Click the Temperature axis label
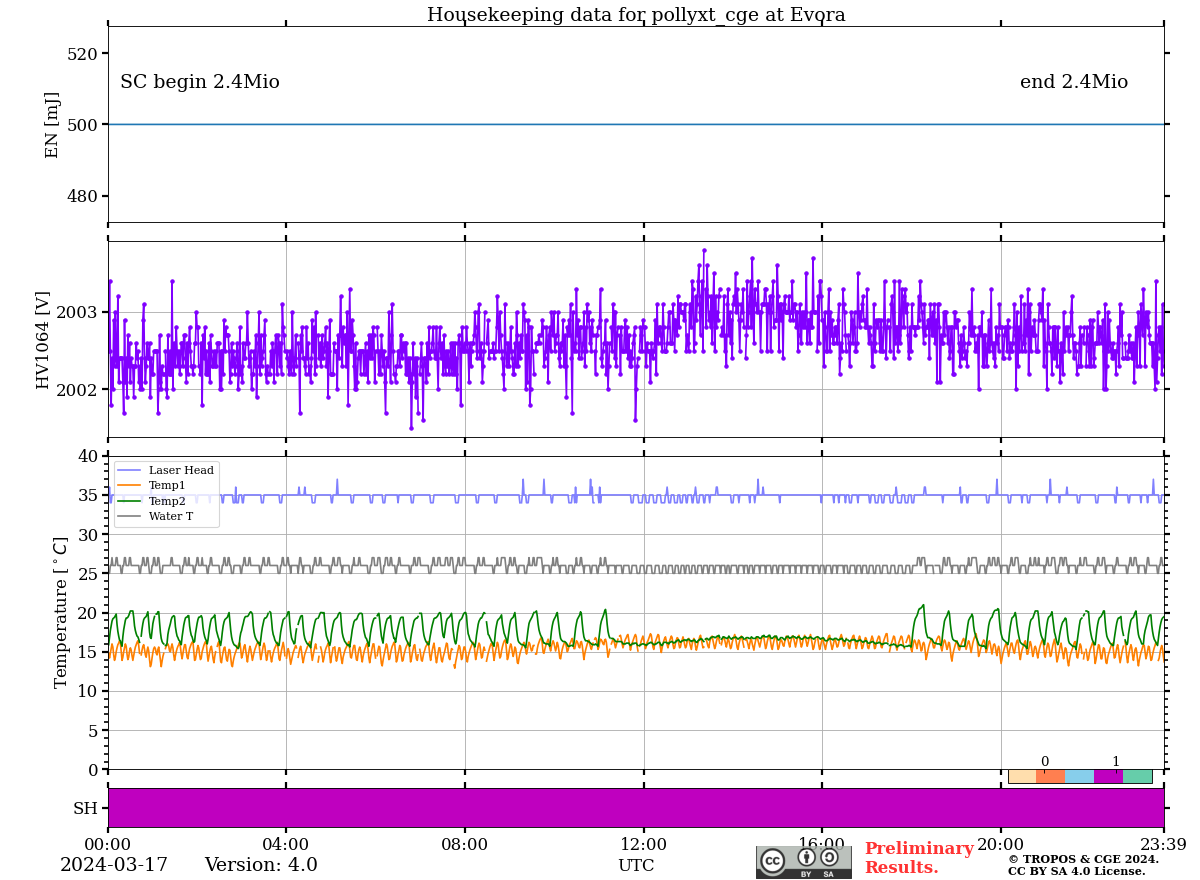Screen dimensions: 1200x880 coord(61,612)
